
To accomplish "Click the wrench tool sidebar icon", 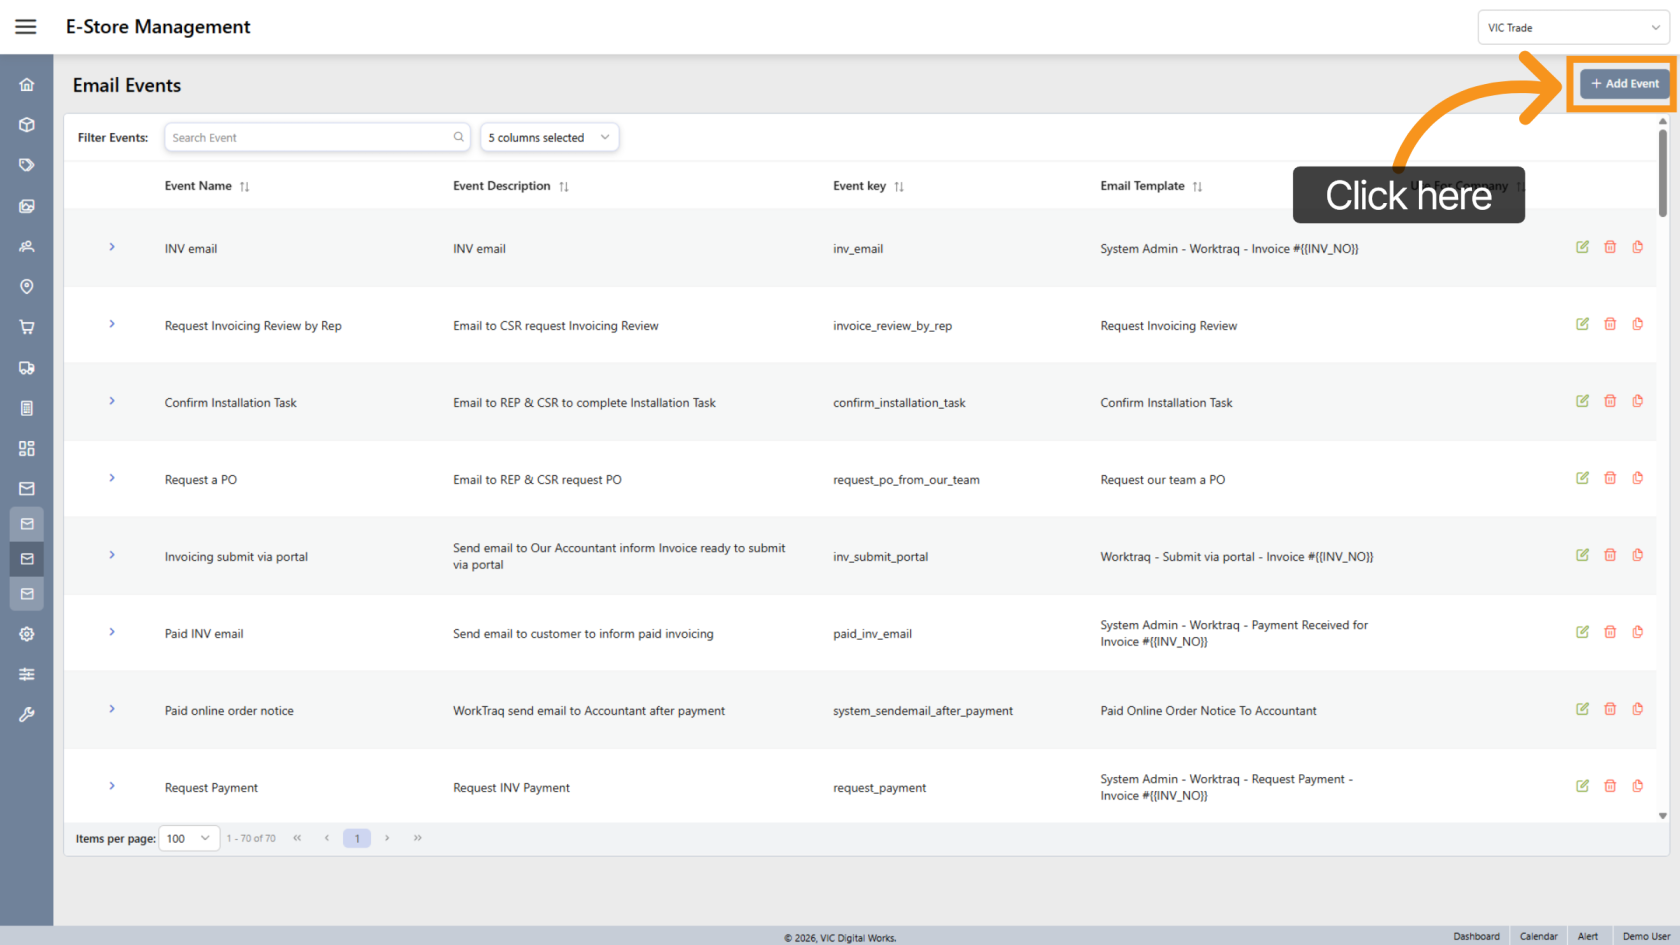I will [x=27, y=715].
